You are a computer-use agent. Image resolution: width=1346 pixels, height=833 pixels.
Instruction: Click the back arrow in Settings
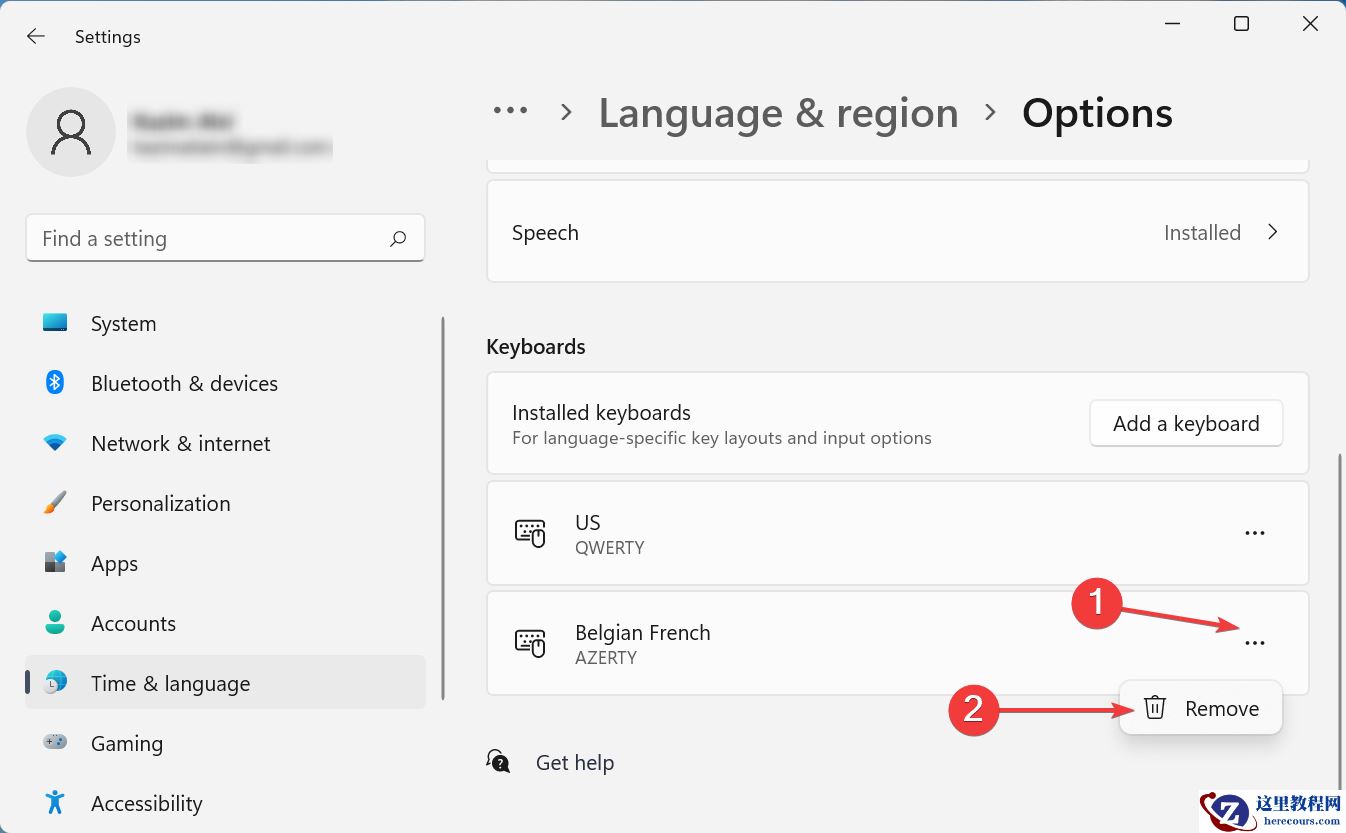[36, 36]
